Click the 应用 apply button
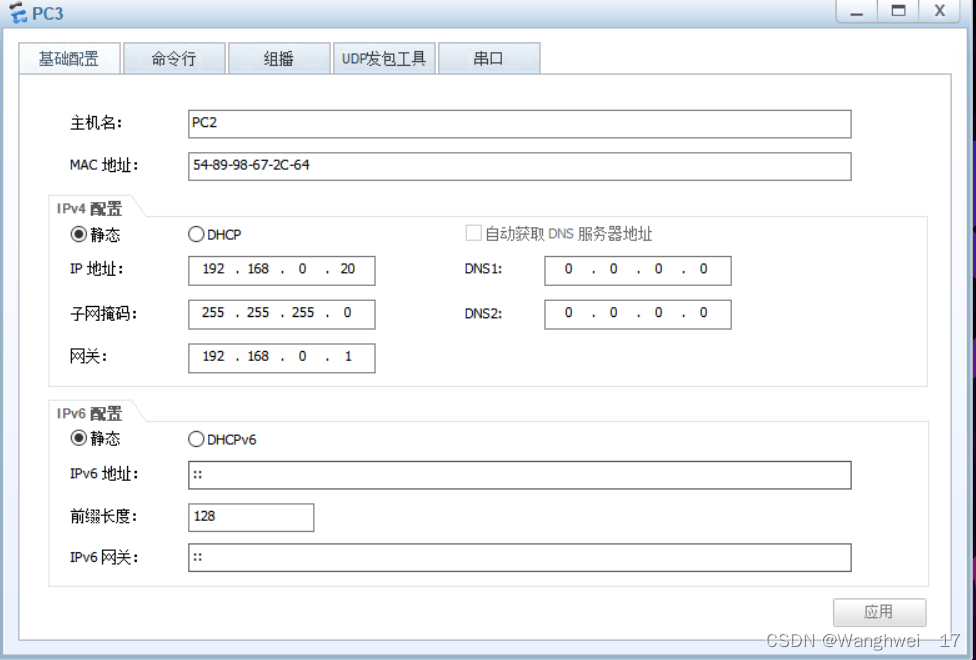Screen dimensions: 976x660 click(x=880, y=612)
